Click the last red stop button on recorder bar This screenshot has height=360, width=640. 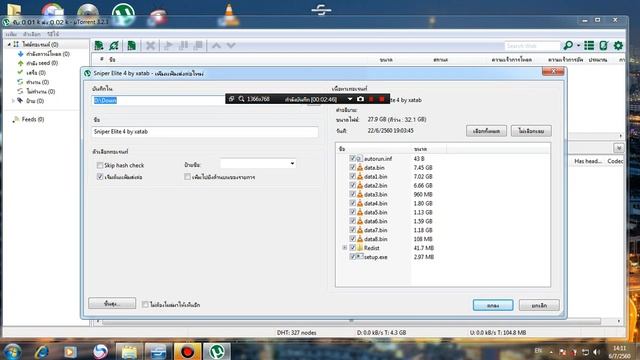click(x=382, y=99)
